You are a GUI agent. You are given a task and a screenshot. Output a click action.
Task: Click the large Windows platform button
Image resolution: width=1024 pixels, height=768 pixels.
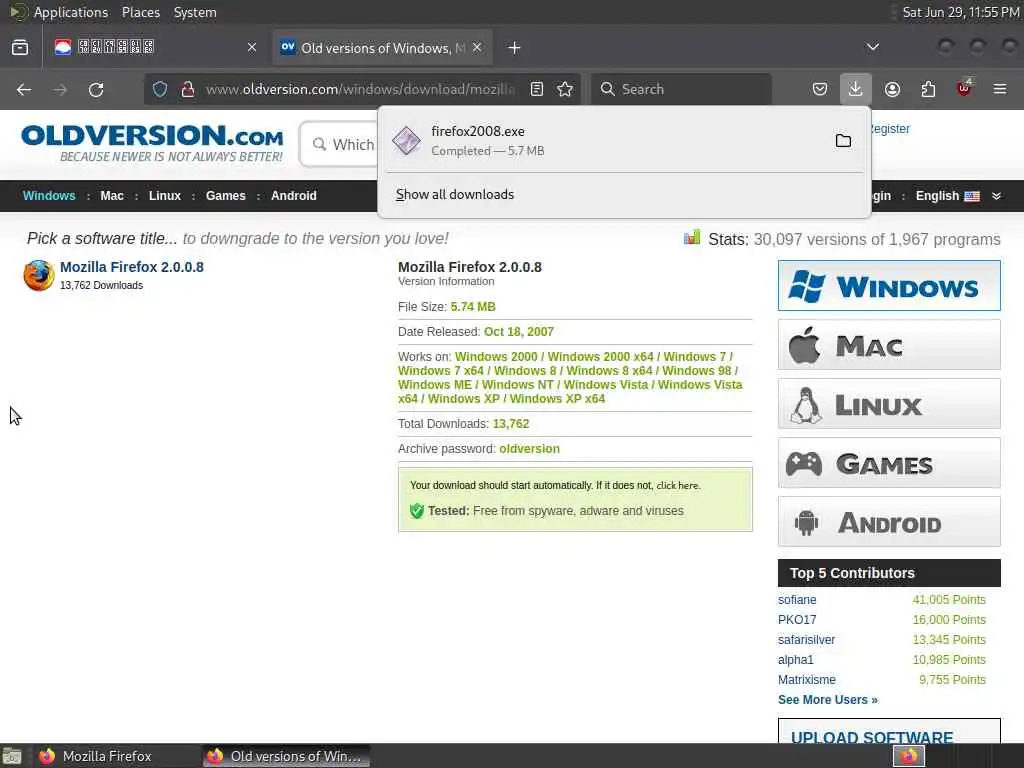(x=889, y=286)
